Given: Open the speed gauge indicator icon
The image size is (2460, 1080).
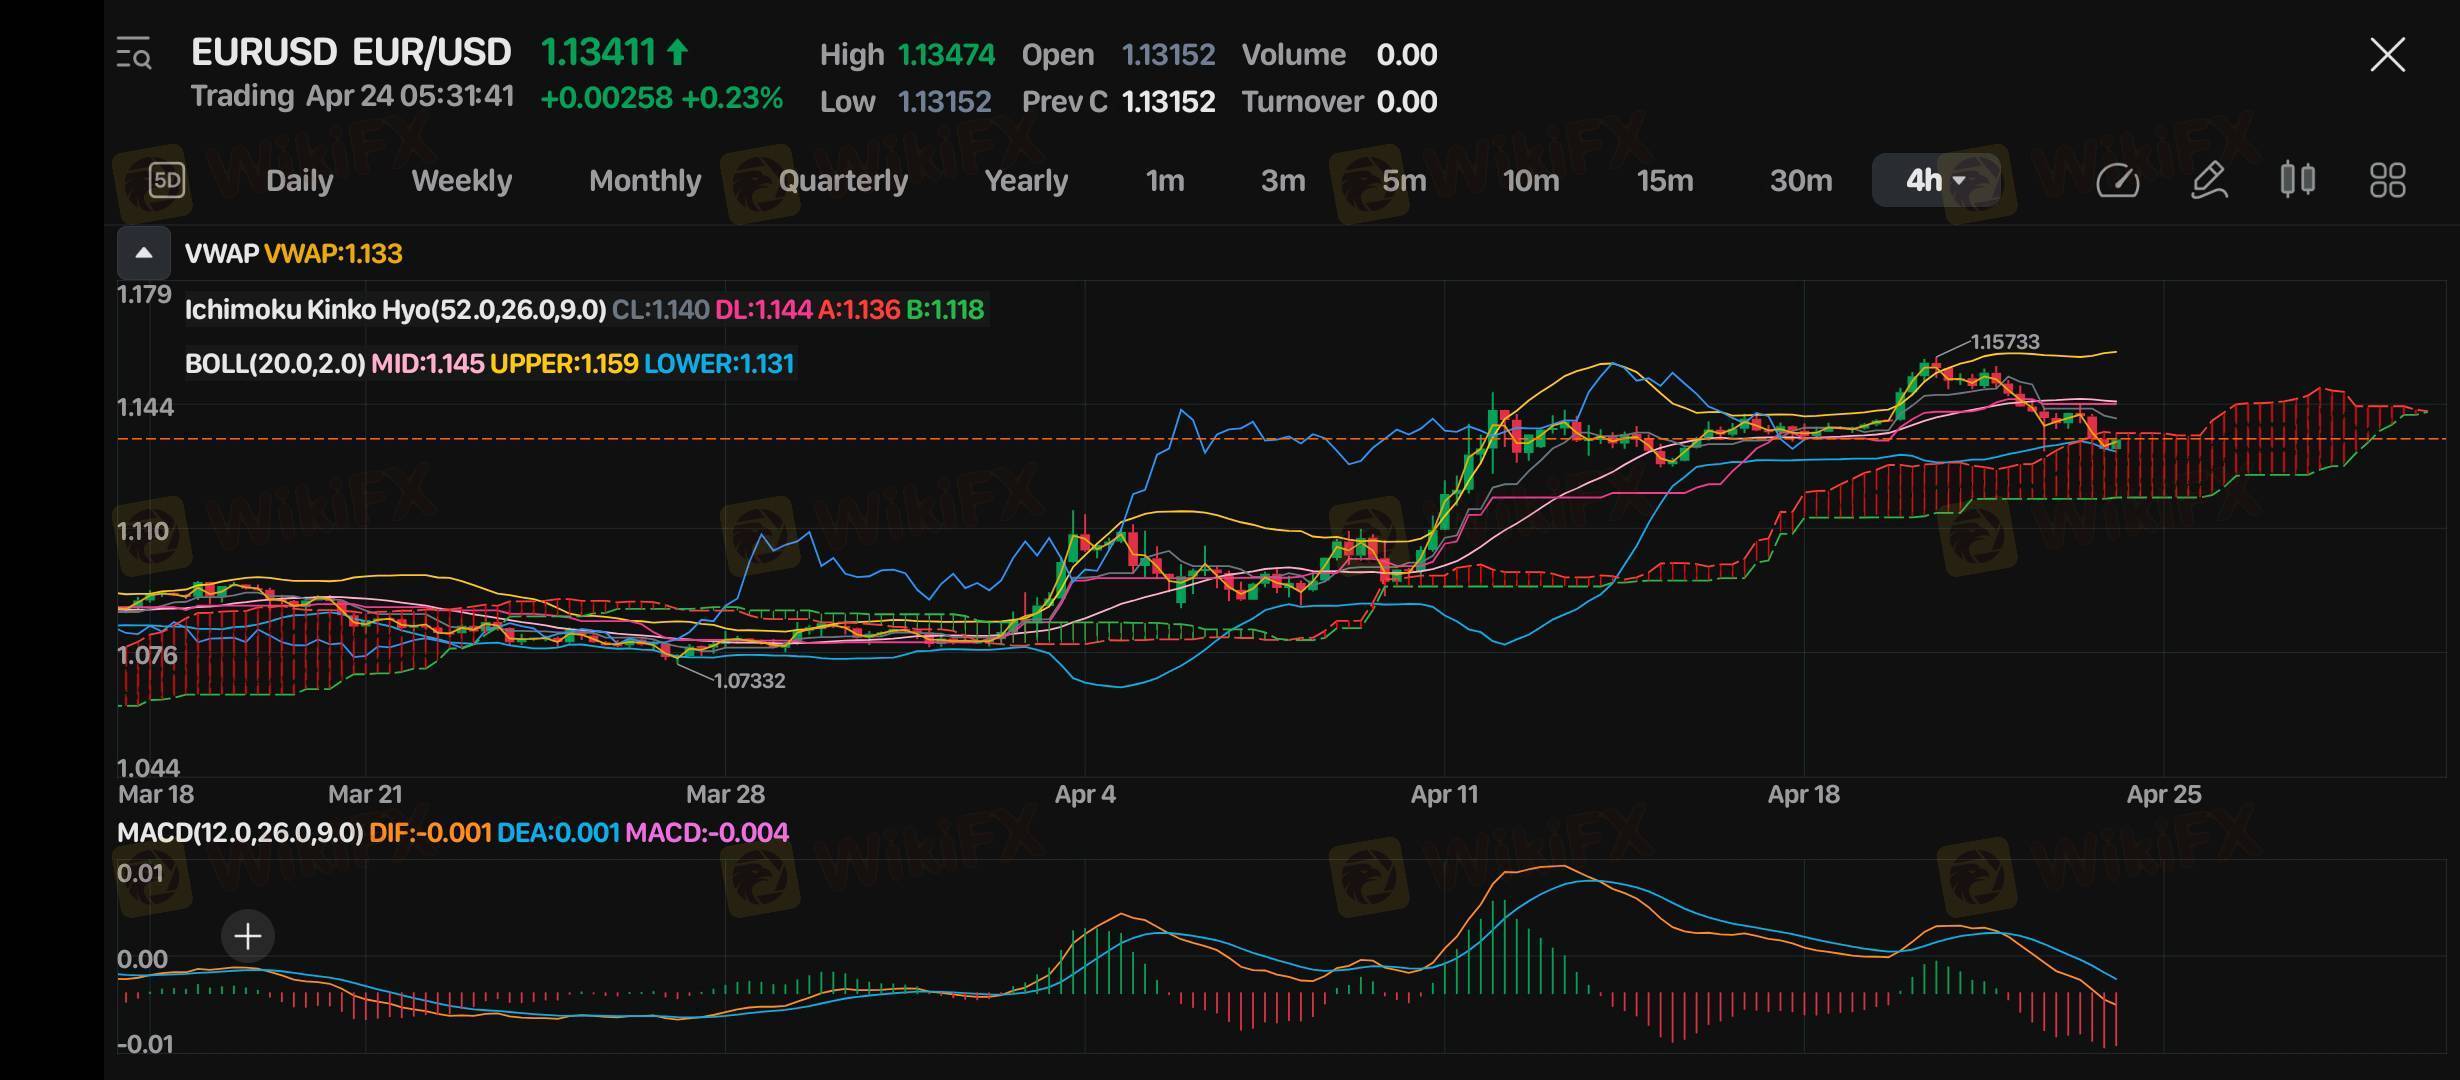Looking at the screenshot, I should point(2117,180).
